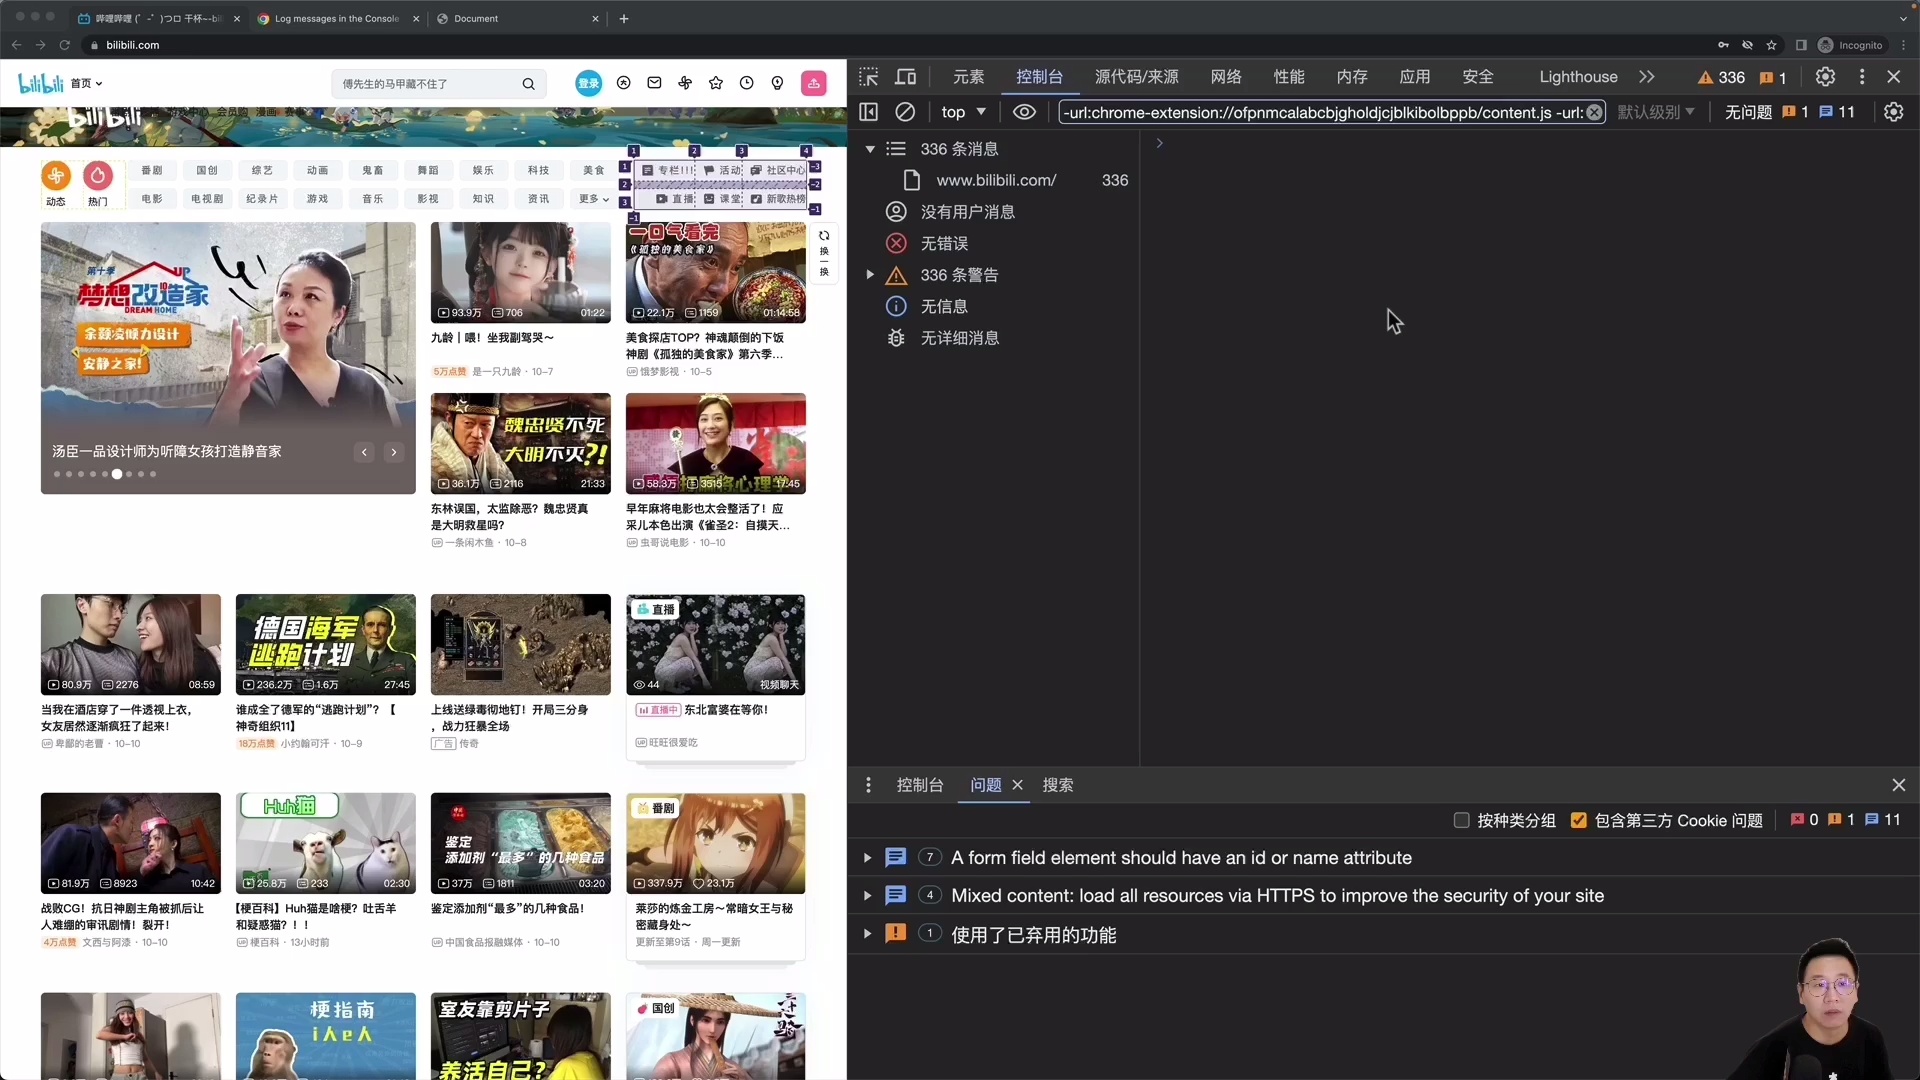Expand the mixed content HTTPS issue
This screenshot has height=1080, width=1920.
[866, 896]
